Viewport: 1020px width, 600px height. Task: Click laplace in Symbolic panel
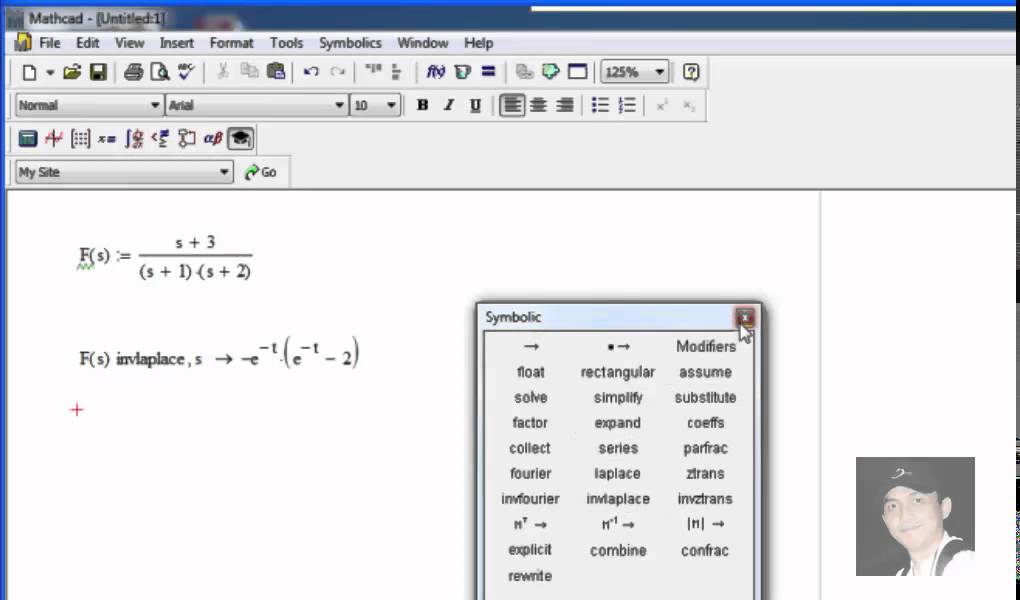point(617,474)
